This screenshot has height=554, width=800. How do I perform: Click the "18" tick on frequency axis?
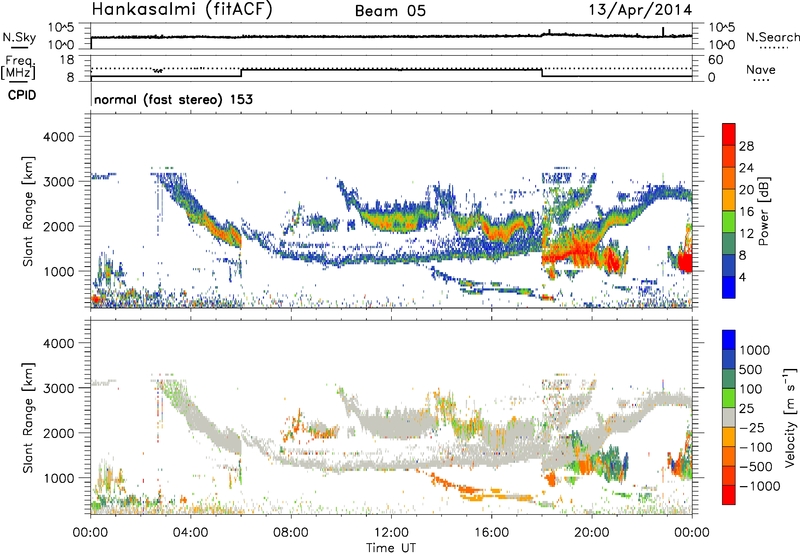pyautogui.click(x=67, y=60)
